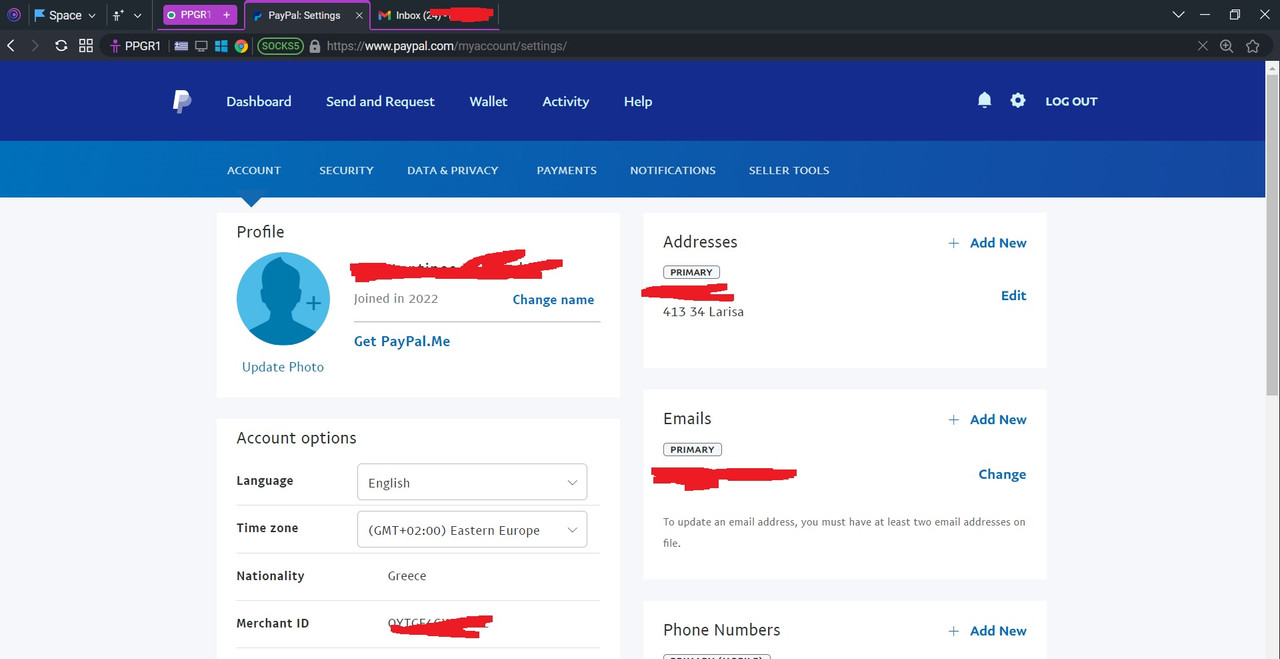
Task: Click the PPGR1 profile figure icon
Action: pyautogui.click(x=115, y=46)
